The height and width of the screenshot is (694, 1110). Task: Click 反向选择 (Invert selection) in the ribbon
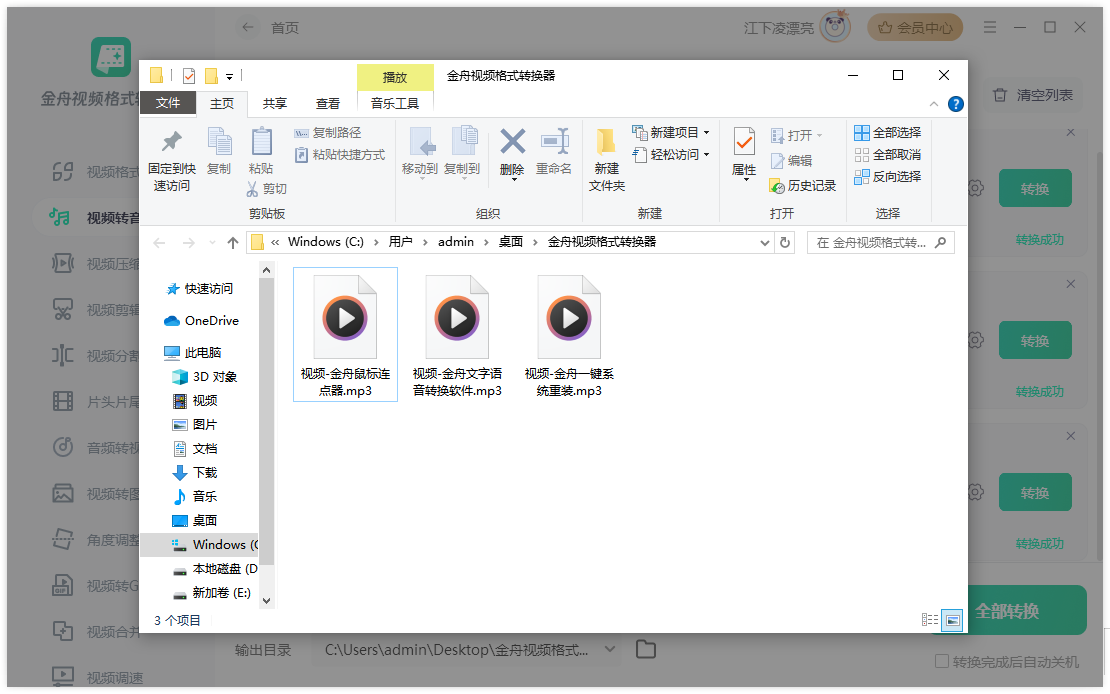point(888,176)
